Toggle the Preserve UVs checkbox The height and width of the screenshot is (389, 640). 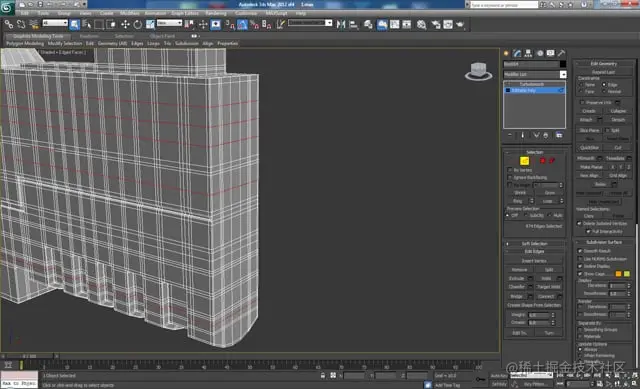pos(582,102)
